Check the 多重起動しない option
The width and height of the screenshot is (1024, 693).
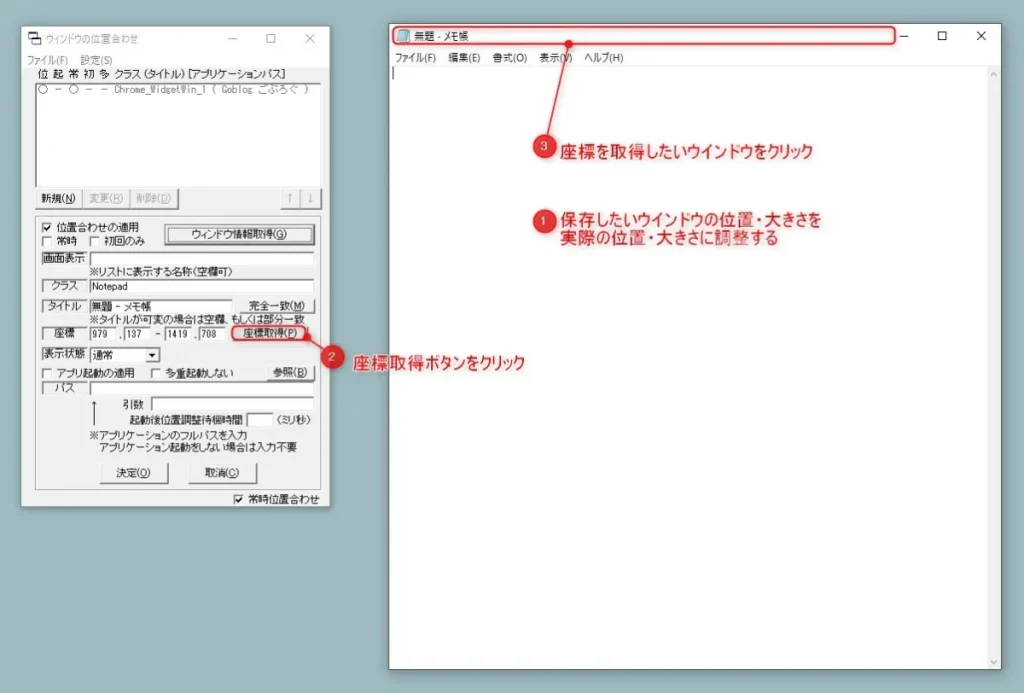point(156,372)
